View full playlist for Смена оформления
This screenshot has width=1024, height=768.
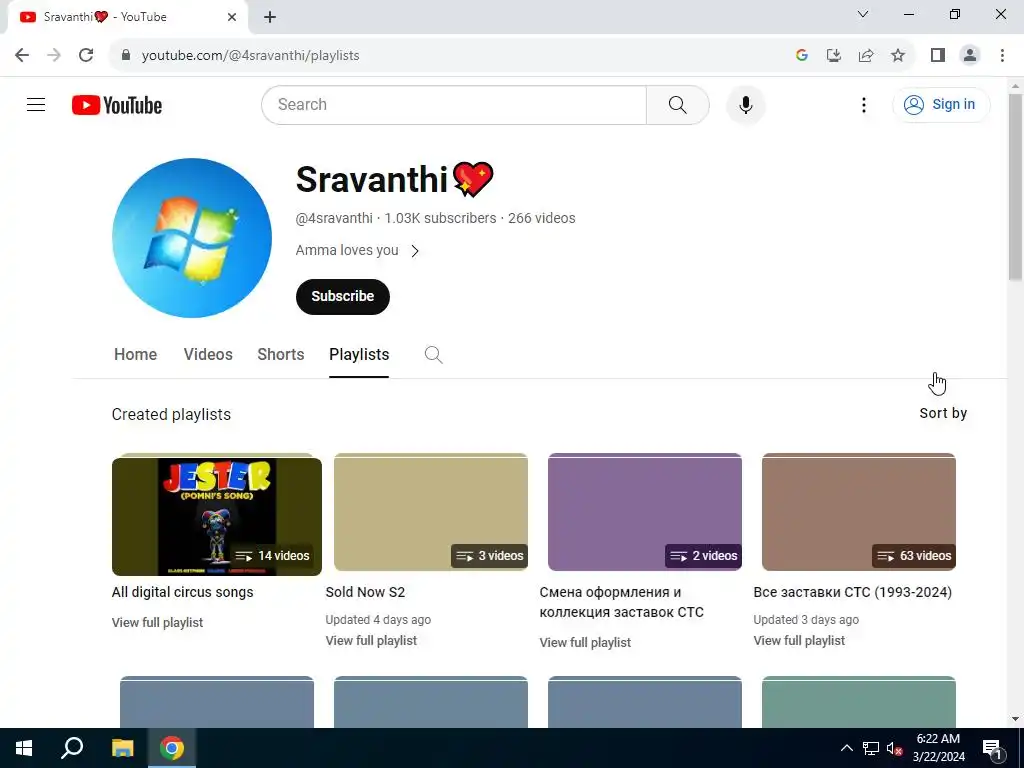point(585,643)
